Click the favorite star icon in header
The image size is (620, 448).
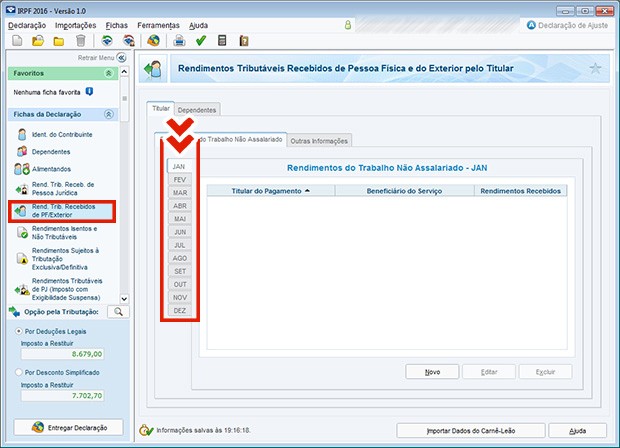tap(596, 68)
